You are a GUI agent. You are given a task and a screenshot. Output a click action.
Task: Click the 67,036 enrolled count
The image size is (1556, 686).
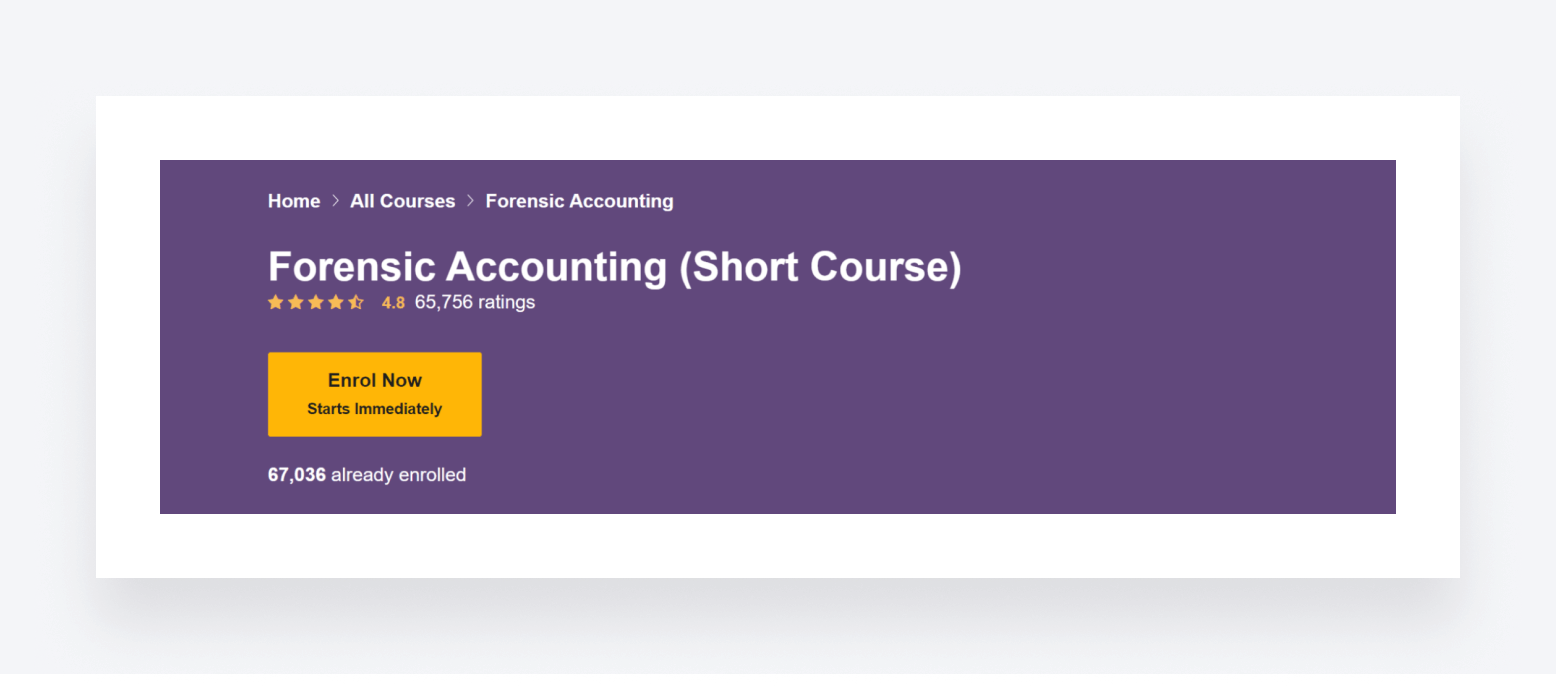pos(297,475)
